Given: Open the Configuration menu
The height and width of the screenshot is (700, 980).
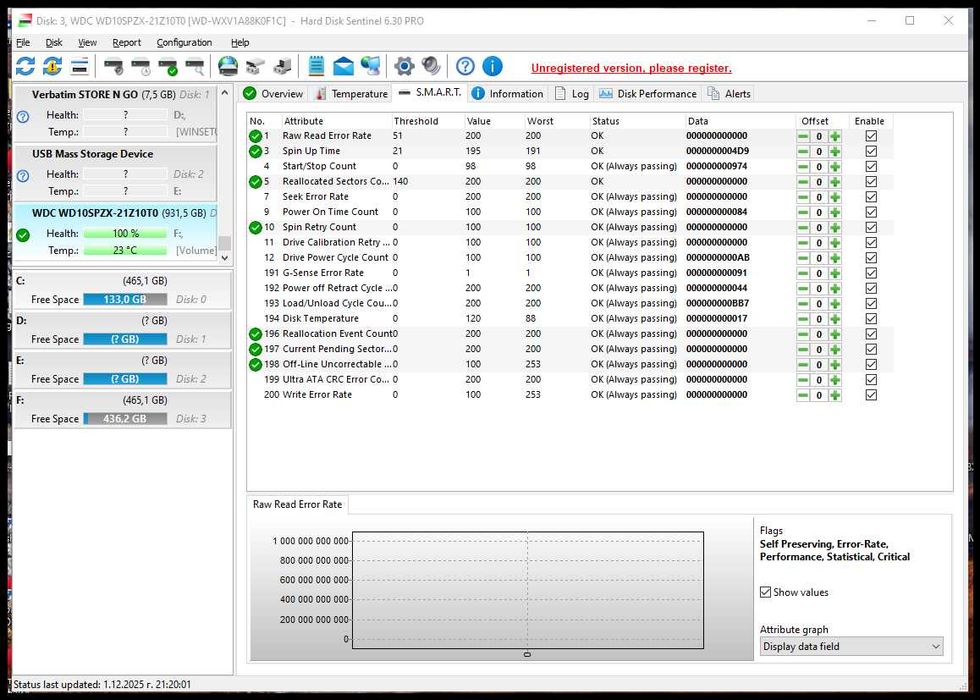Looking at the screenshot, I should click(x=184, y=43).
